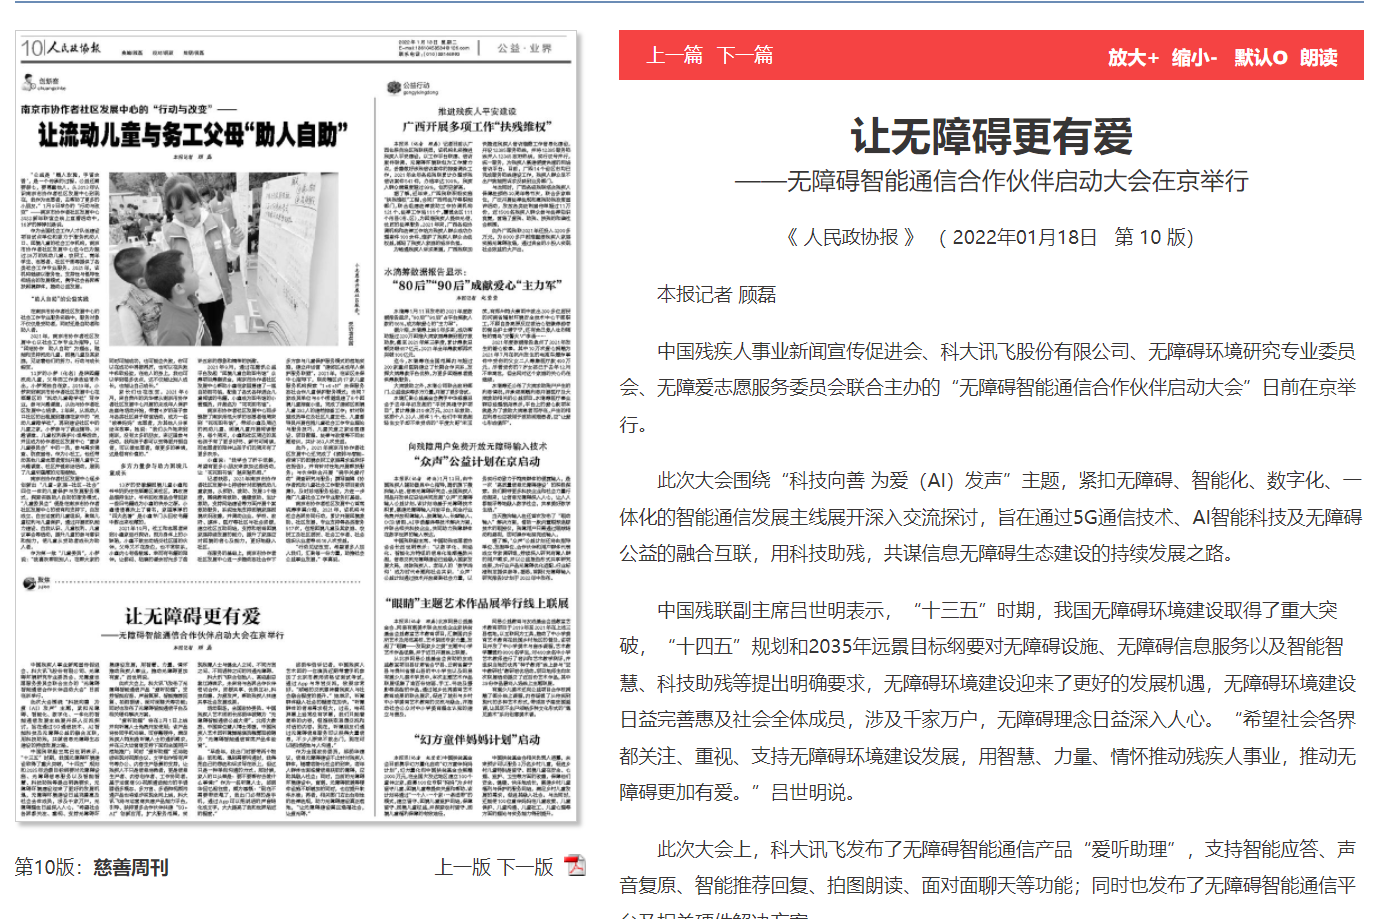Reset font size with 默认O
The width and height of the screenshot is (1387, 919).
click(x=1260, y=57)
